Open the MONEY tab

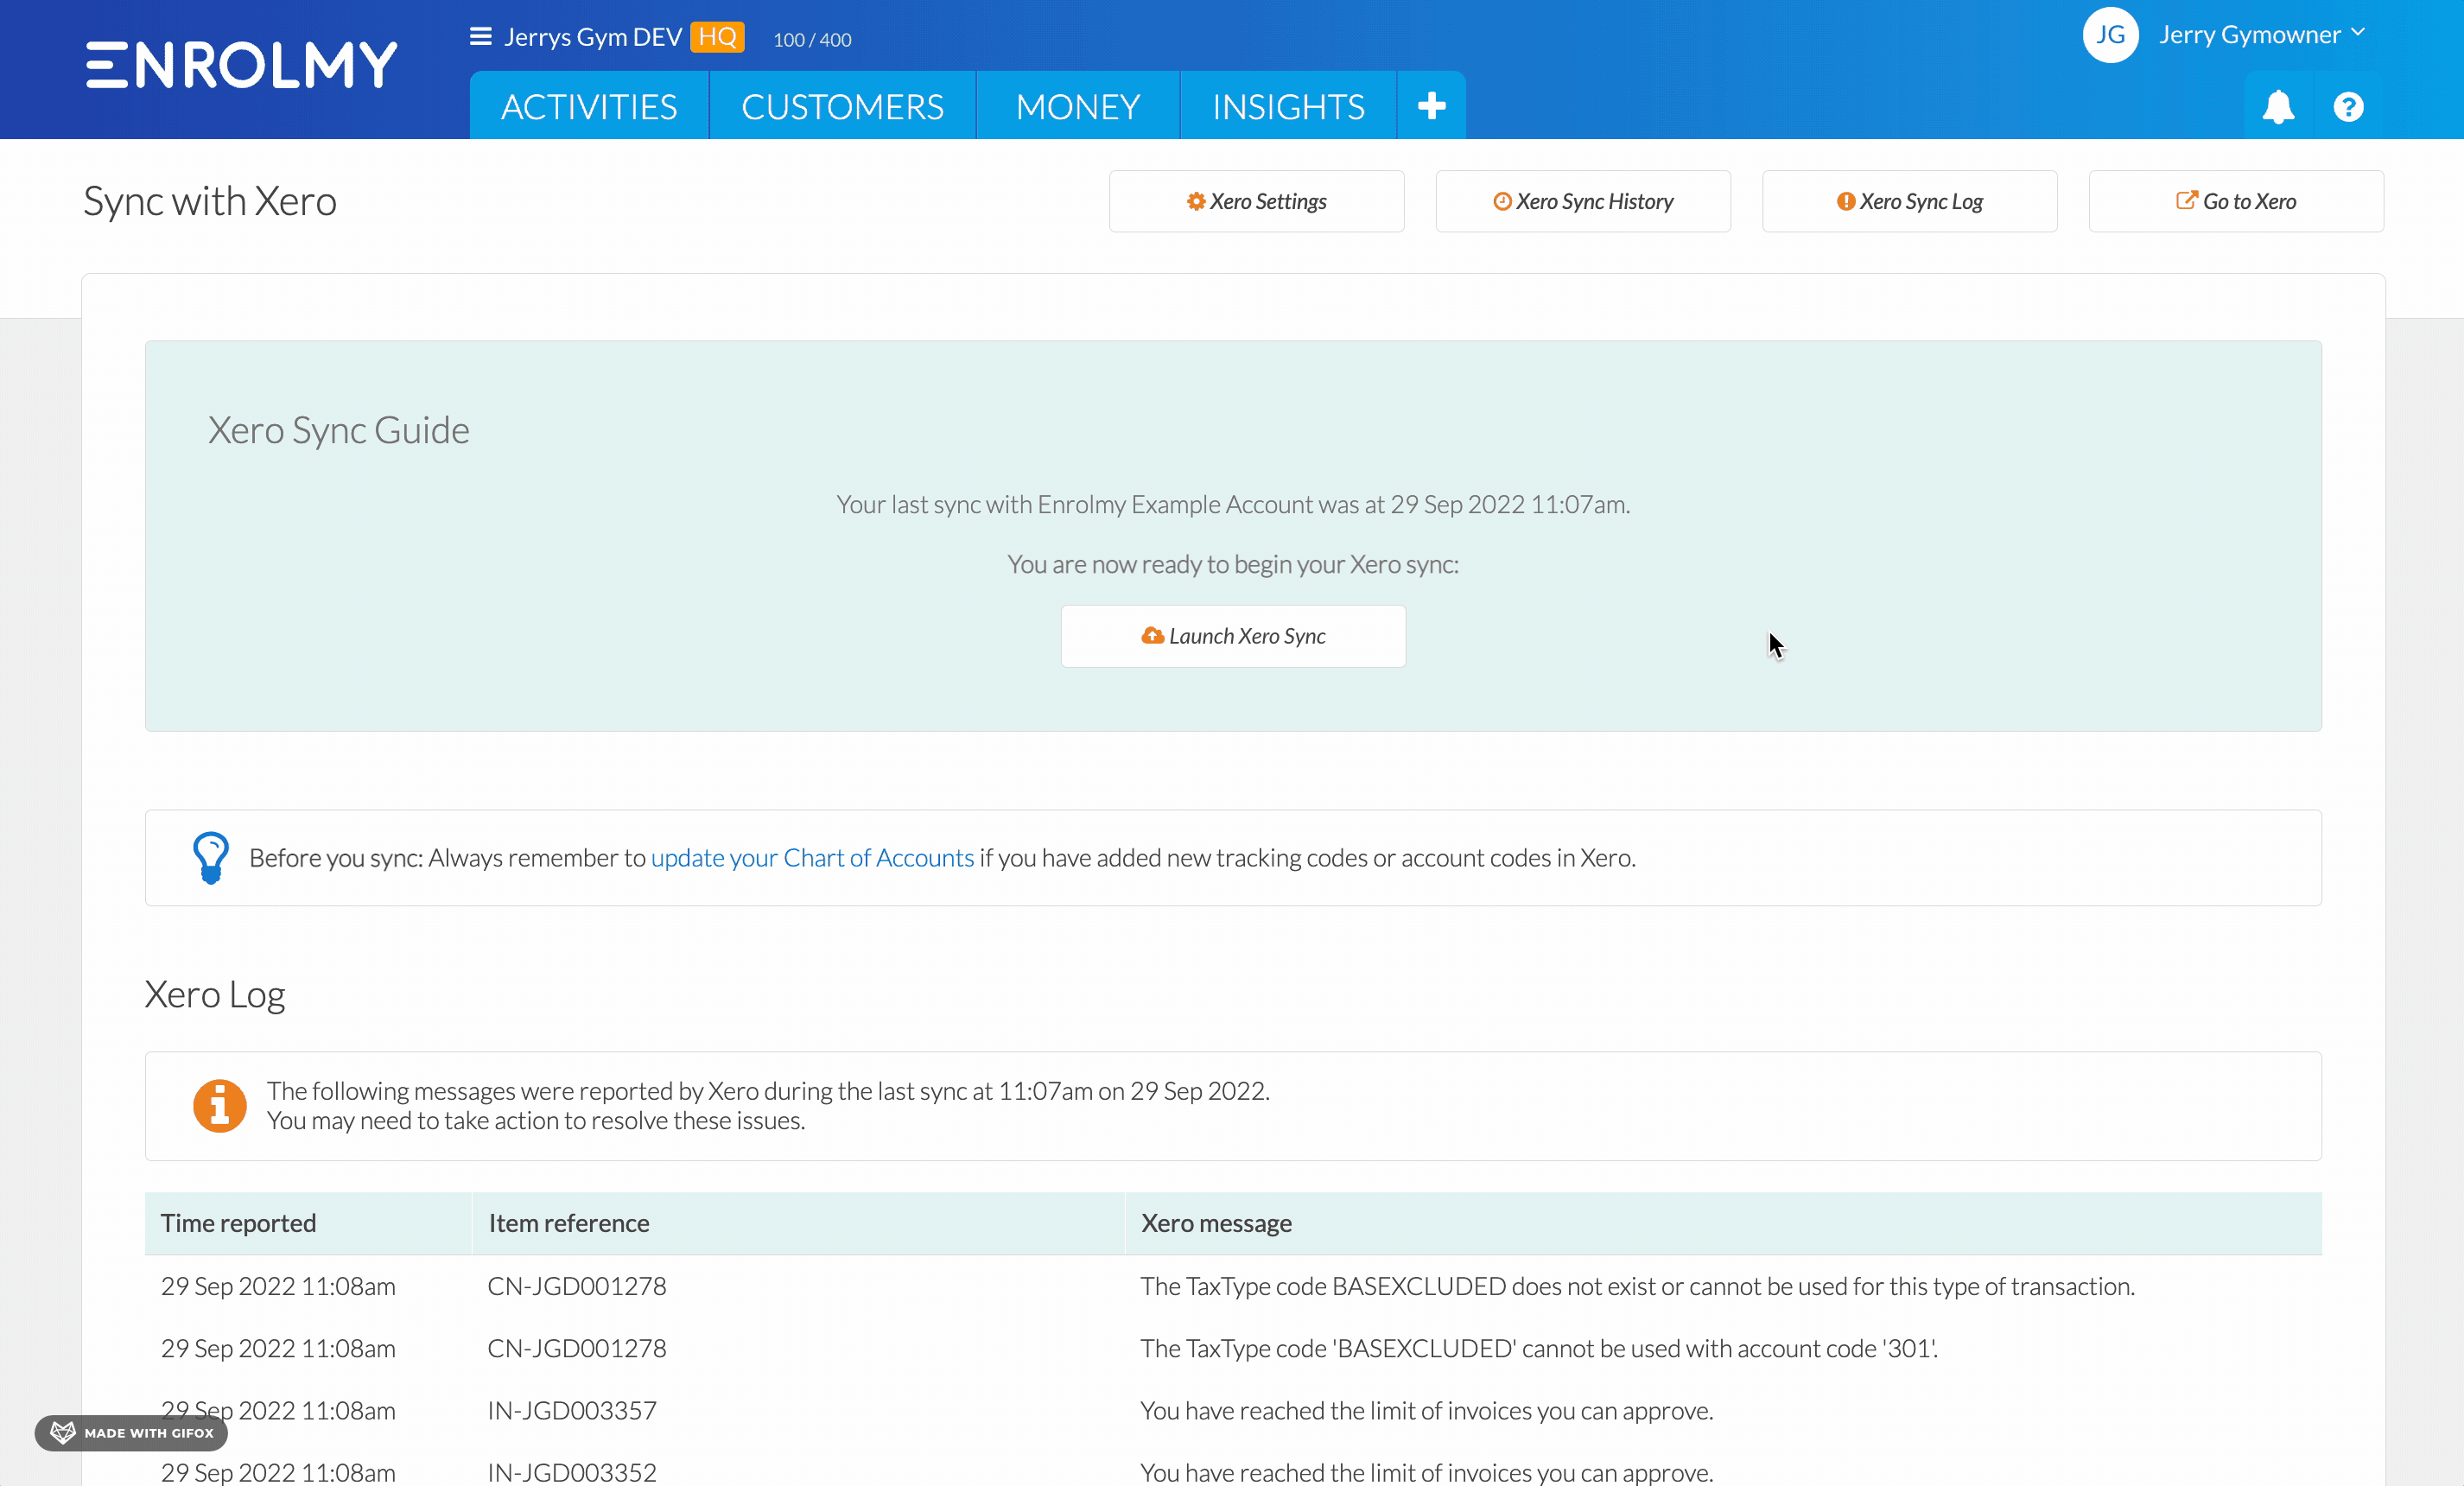[x=1078, y=106]
